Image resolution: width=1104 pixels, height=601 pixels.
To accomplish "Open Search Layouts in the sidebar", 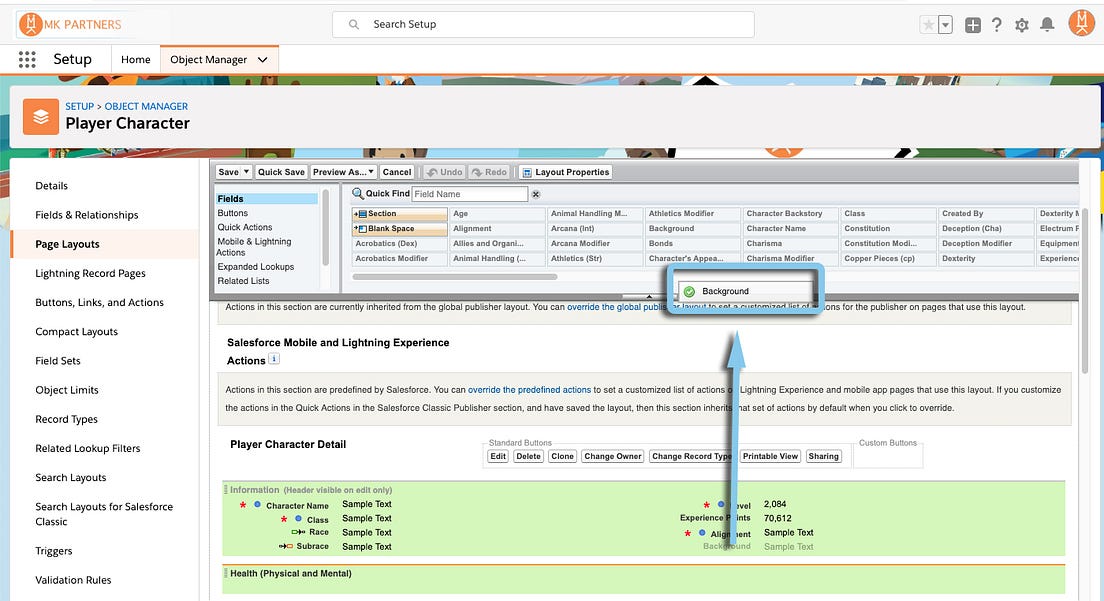I will [71, 478].
